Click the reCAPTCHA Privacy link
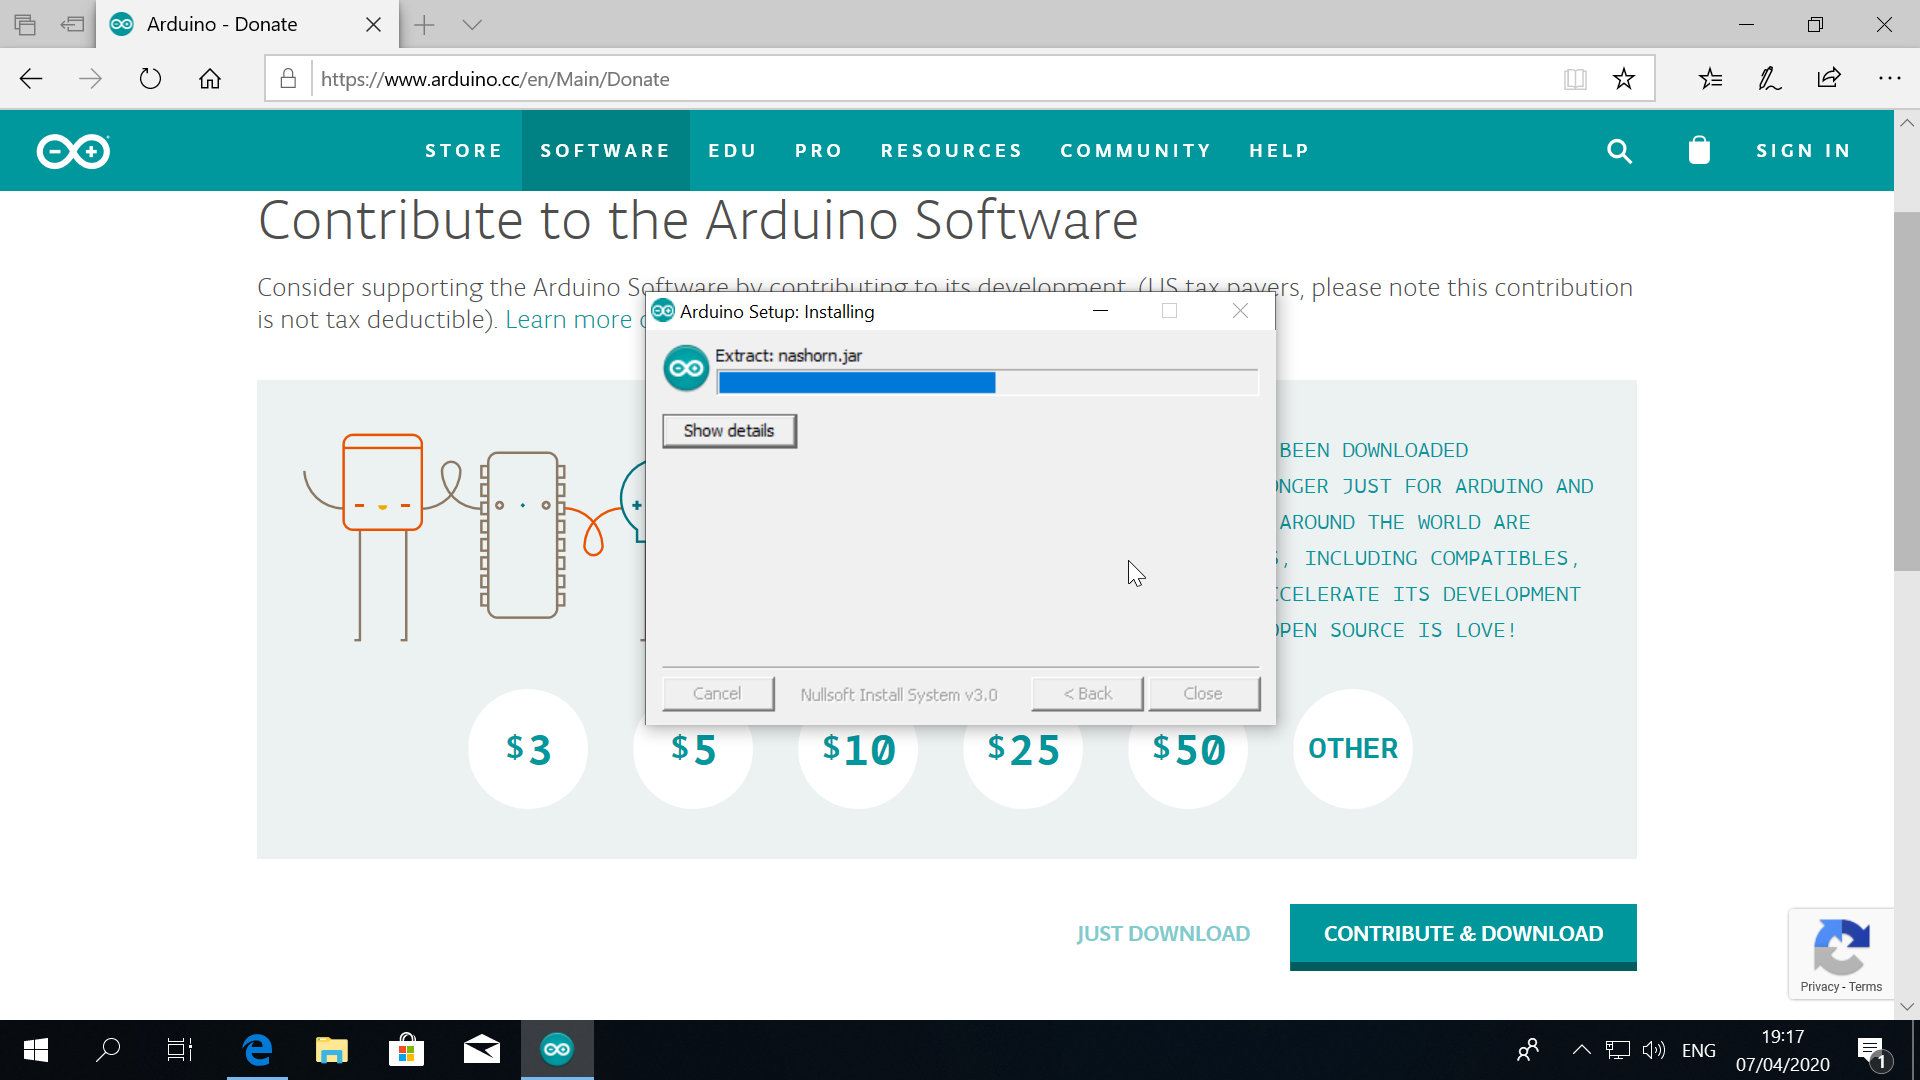This screenshot has width=1920, height=1080. [1819, 987]
